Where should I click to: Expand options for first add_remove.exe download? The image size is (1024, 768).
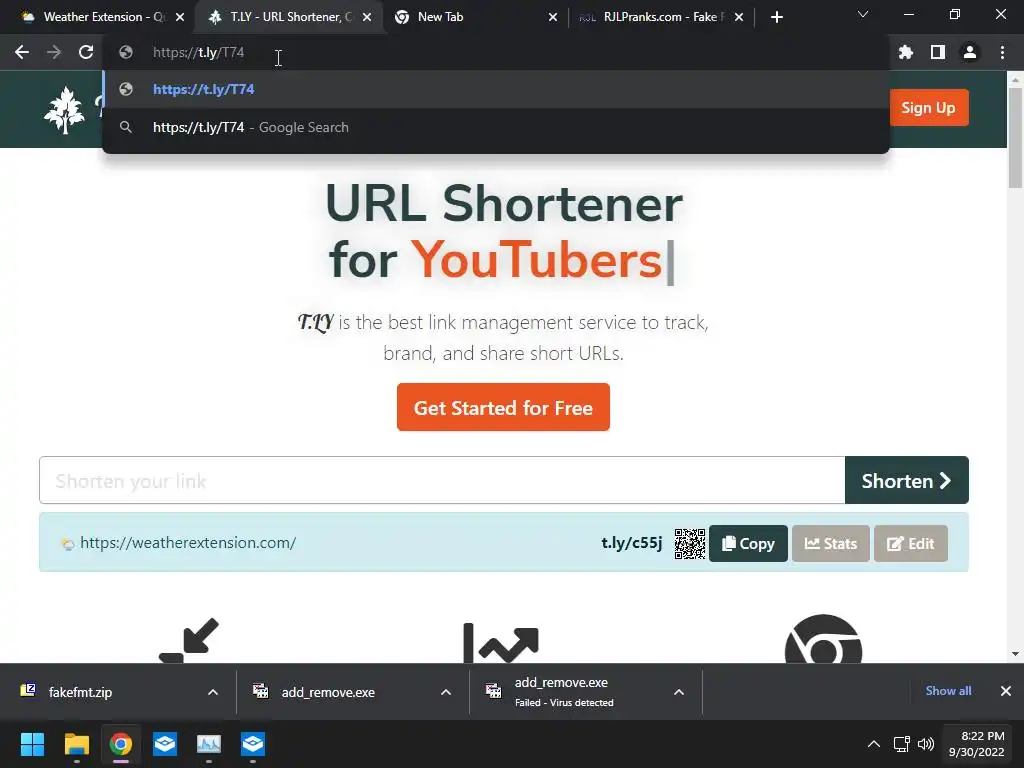coord(446,692)
